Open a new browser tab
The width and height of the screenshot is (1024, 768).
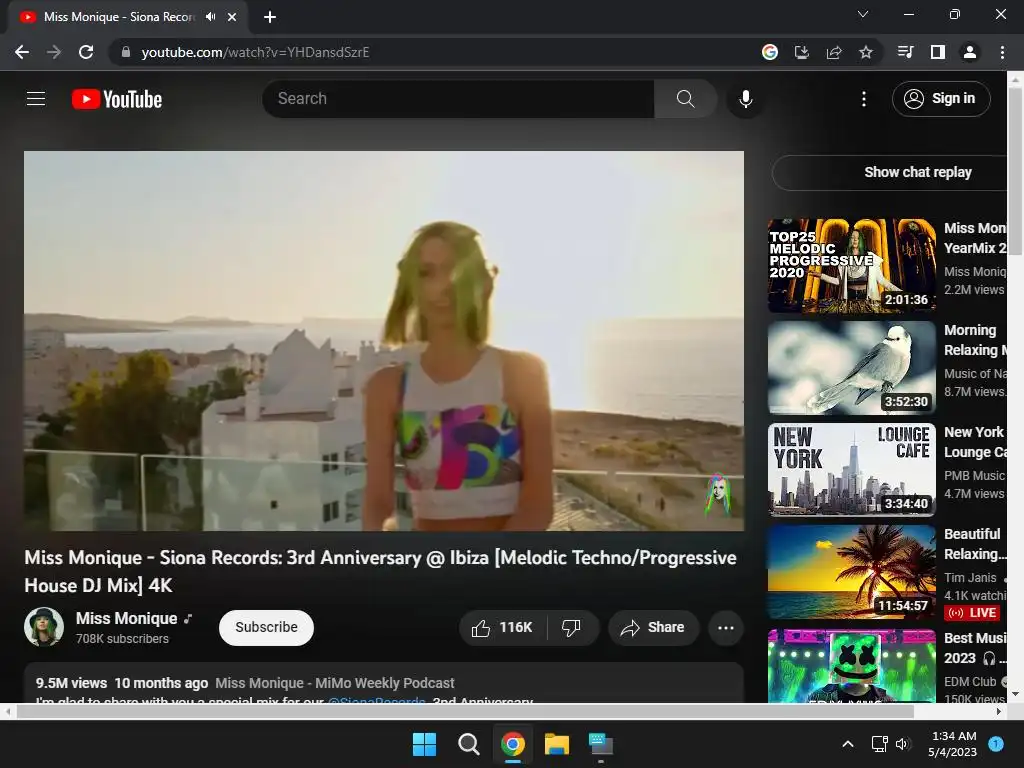click(x=270, y=17)
